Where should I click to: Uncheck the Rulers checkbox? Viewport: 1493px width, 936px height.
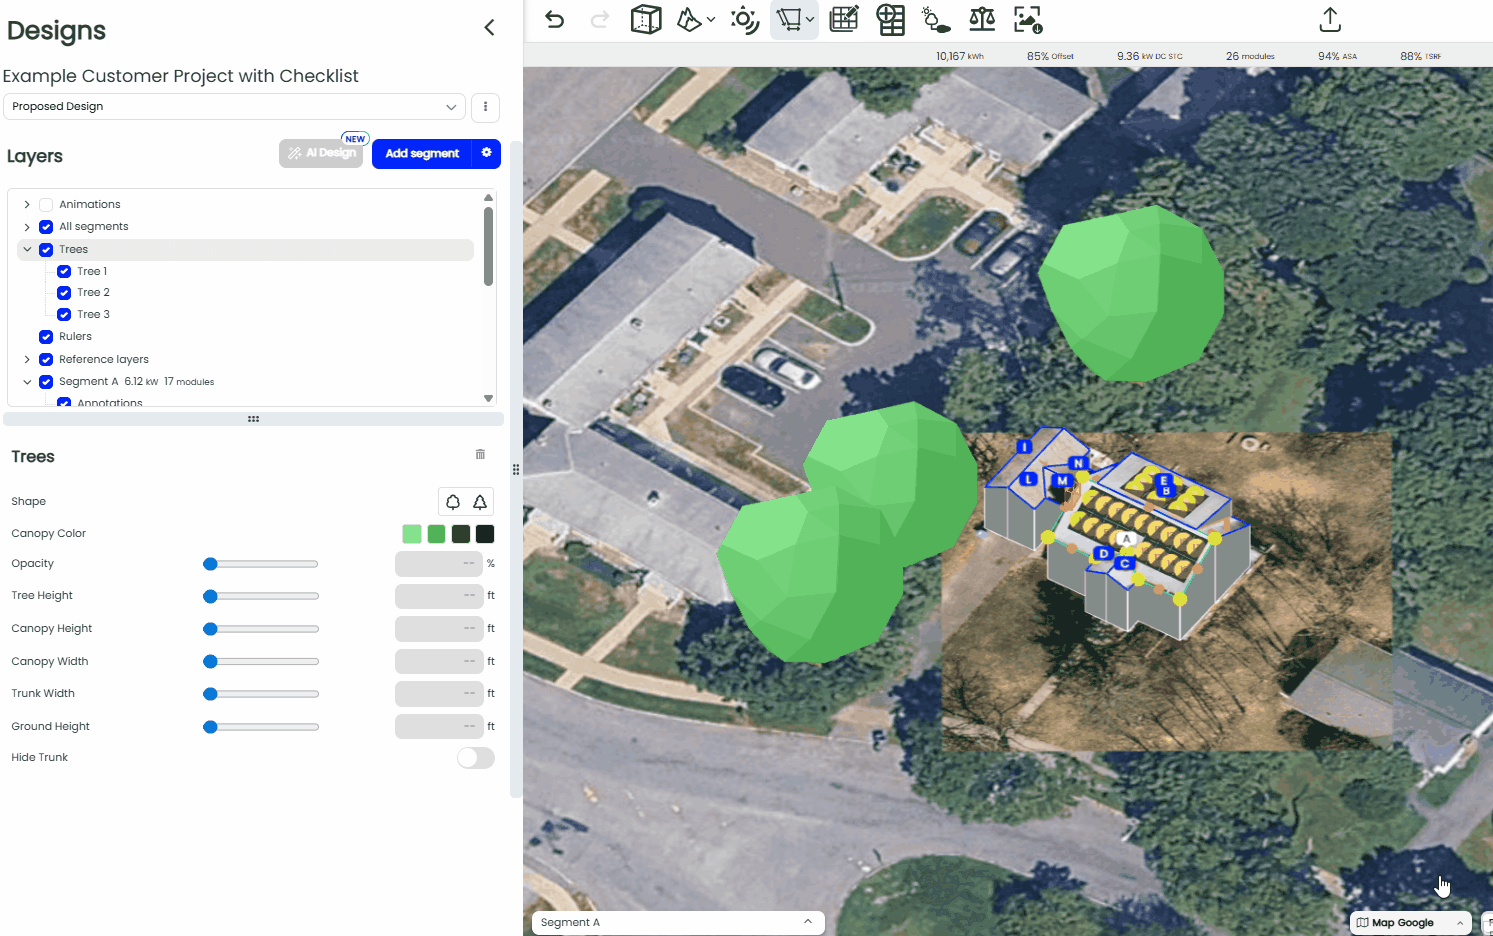(x=46, y=337)
